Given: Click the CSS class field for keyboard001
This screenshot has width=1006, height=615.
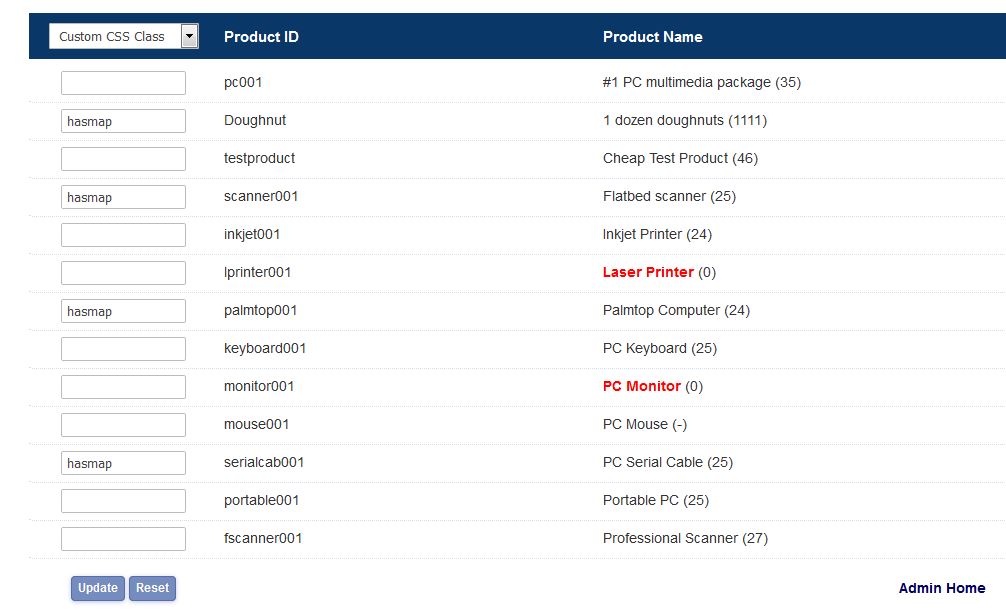Looking at the screenshot, I should coord(123,349).
